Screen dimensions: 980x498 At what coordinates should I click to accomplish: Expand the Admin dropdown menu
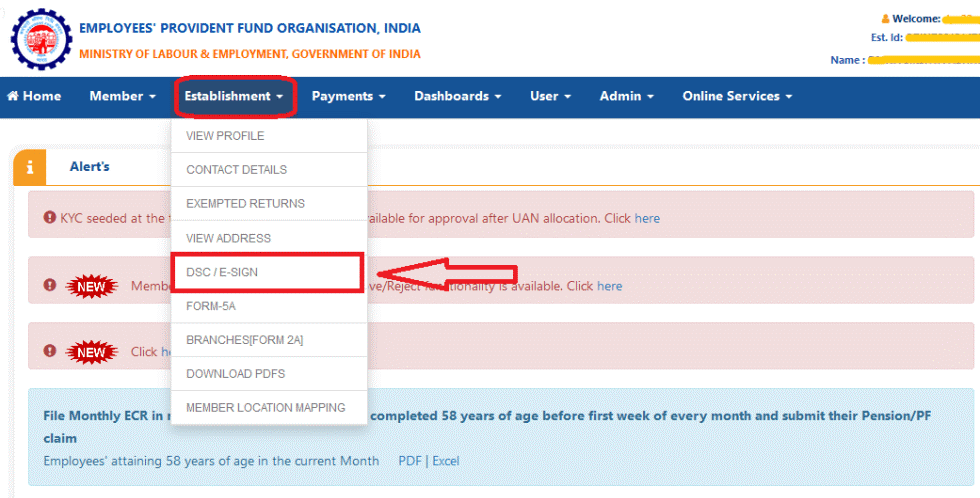[x=627, y=96]
